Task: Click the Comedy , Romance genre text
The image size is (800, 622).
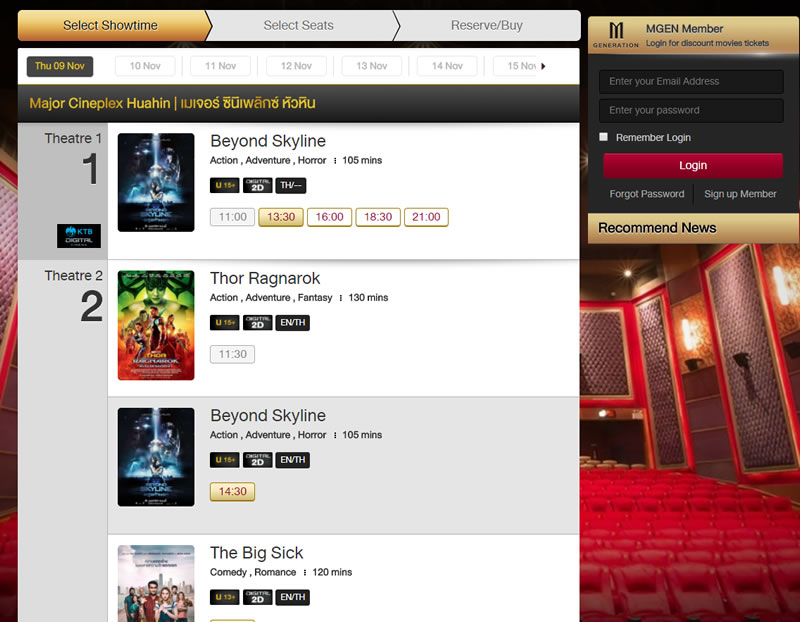Action: pyautogui.click(x=253, y=572)
